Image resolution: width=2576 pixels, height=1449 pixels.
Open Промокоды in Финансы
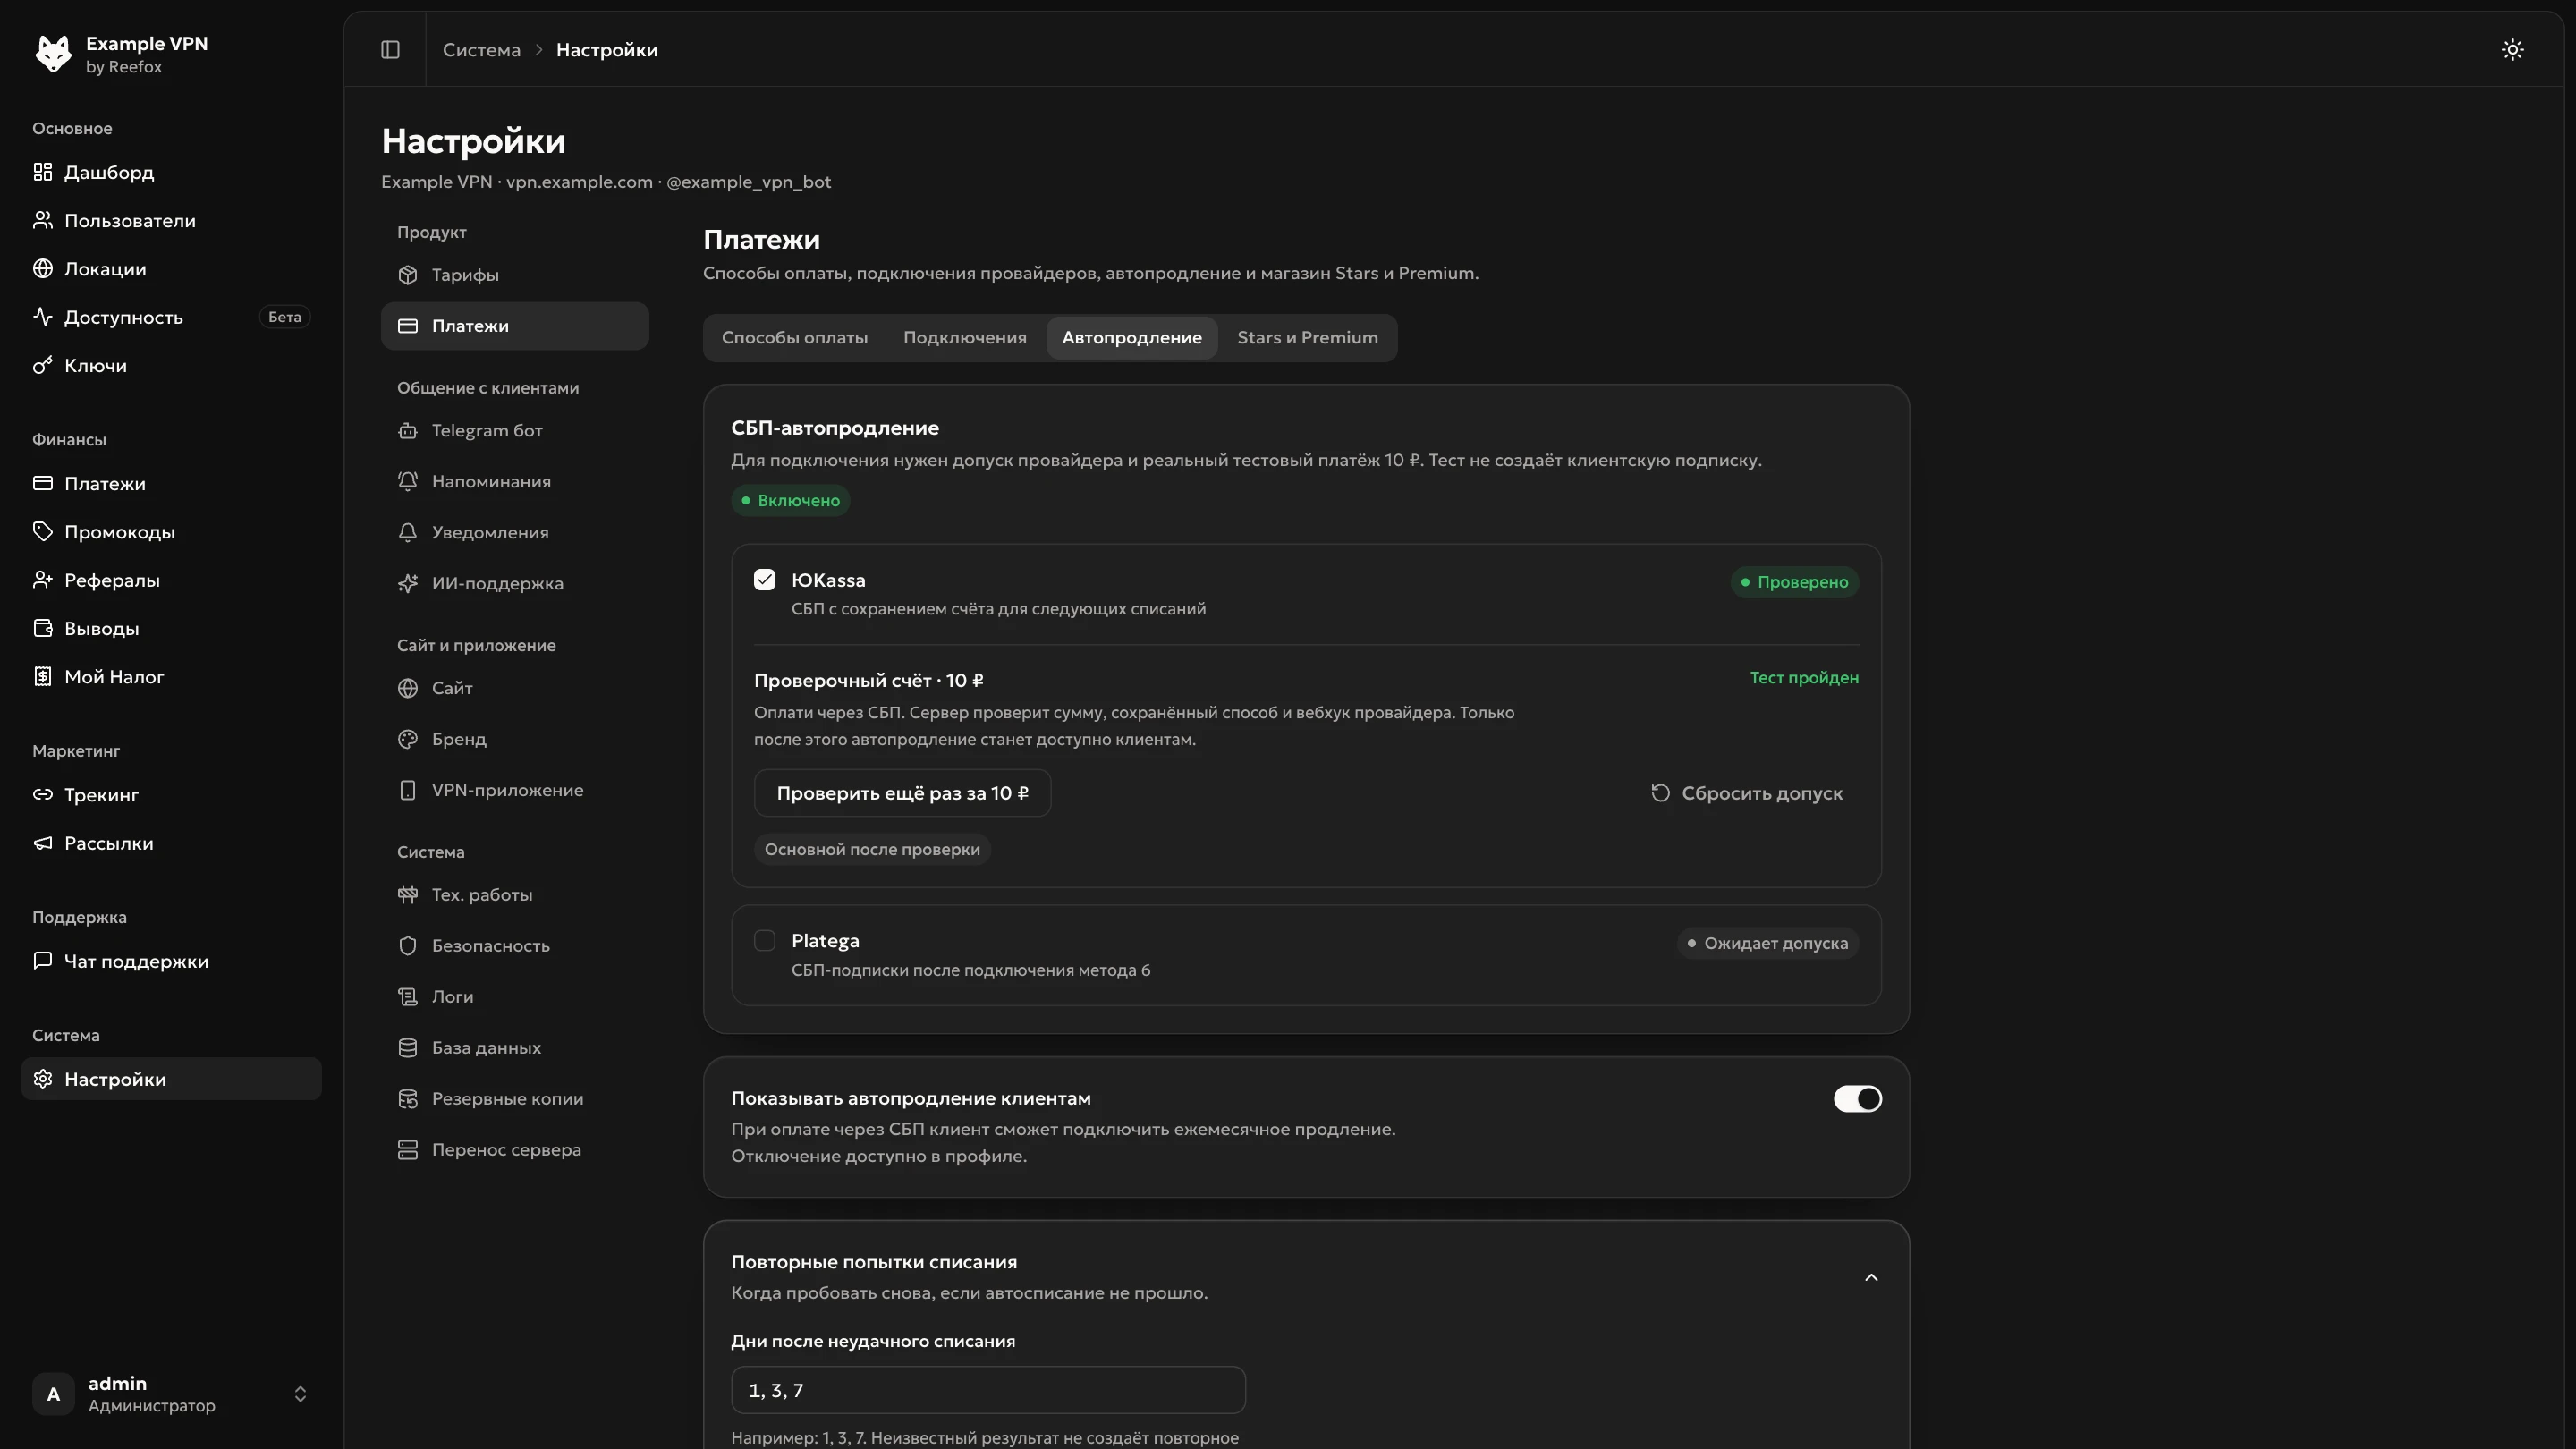coord(171,532)
